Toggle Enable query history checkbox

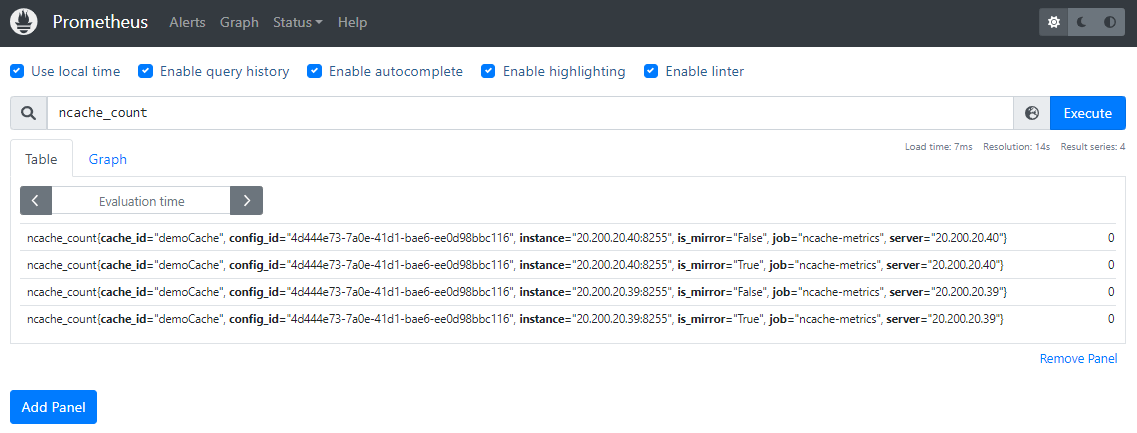146,71
